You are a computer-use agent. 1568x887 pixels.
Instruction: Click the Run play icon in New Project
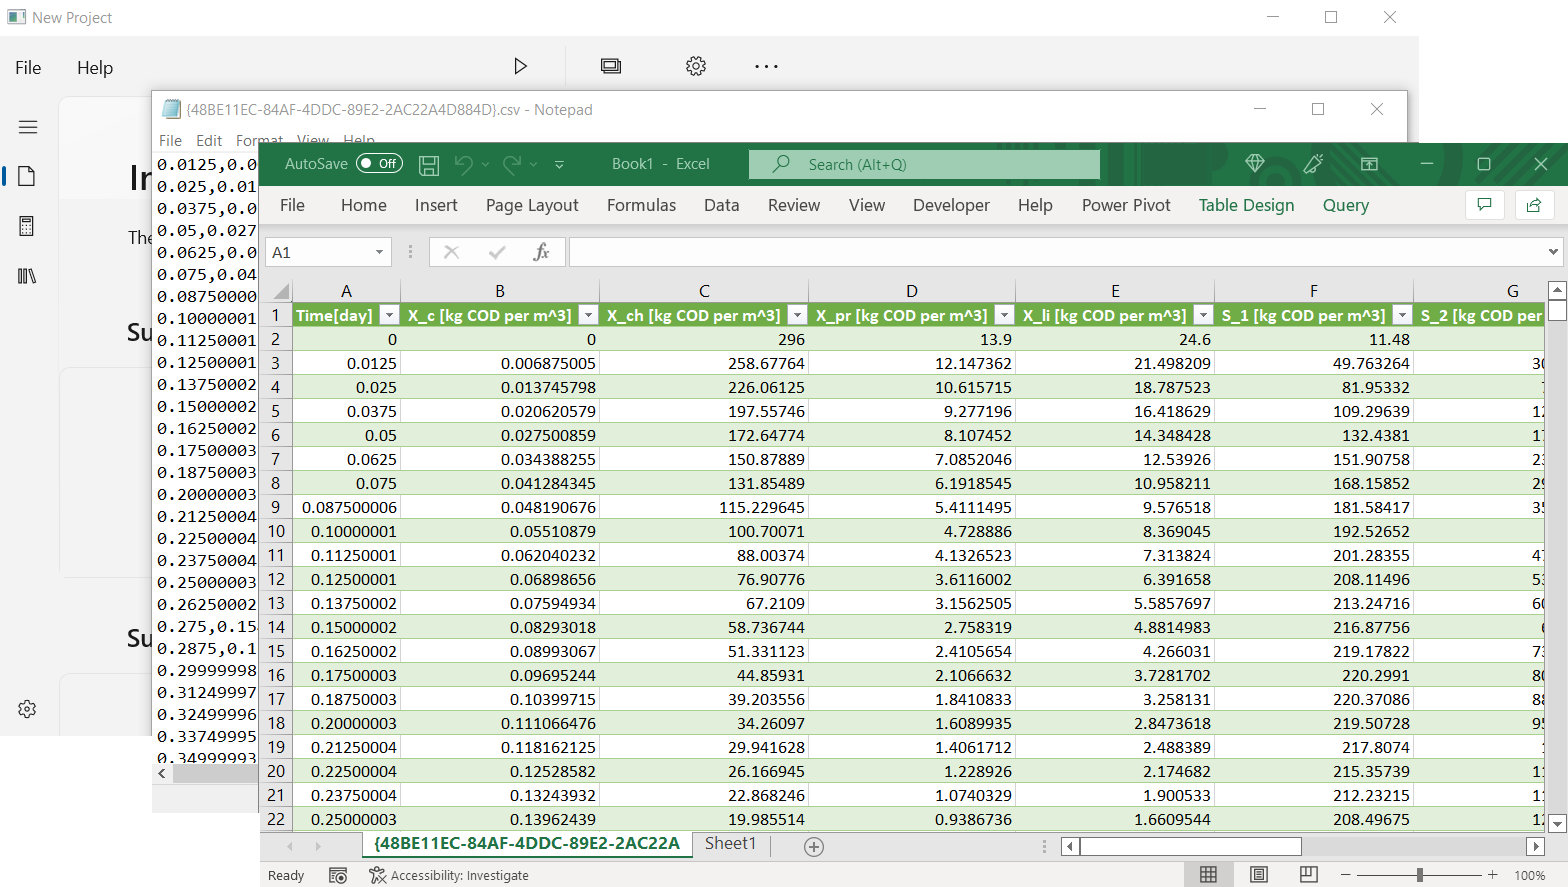coord(520,66)
